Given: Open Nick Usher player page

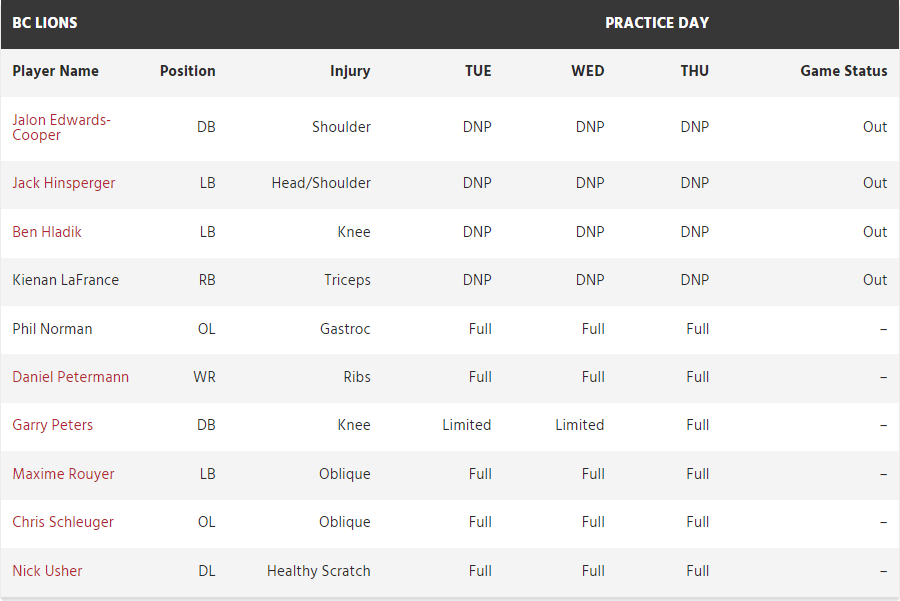Looking at the screenshot, I should [x=47, y=571].
